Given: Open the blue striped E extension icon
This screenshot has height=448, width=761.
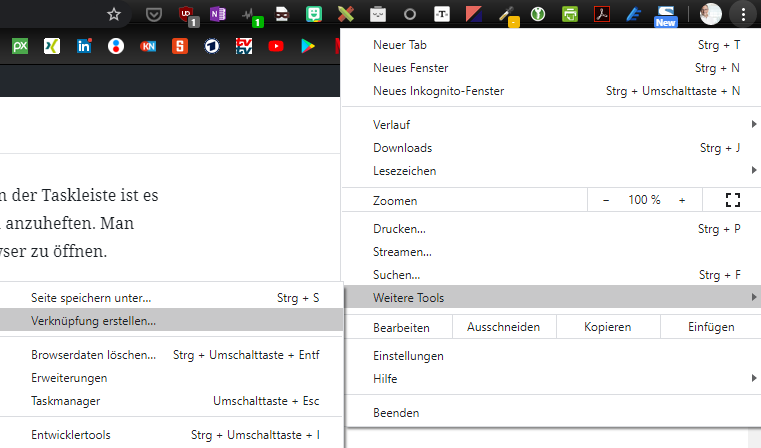Looking at the screenshot, I should (x=633, y=14).
